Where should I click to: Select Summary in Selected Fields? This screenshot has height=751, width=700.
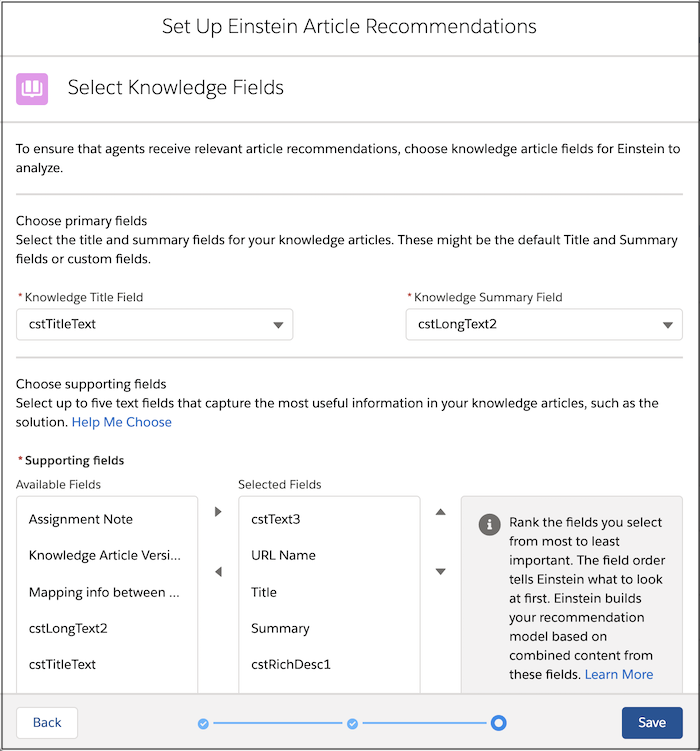coord(329,628)
